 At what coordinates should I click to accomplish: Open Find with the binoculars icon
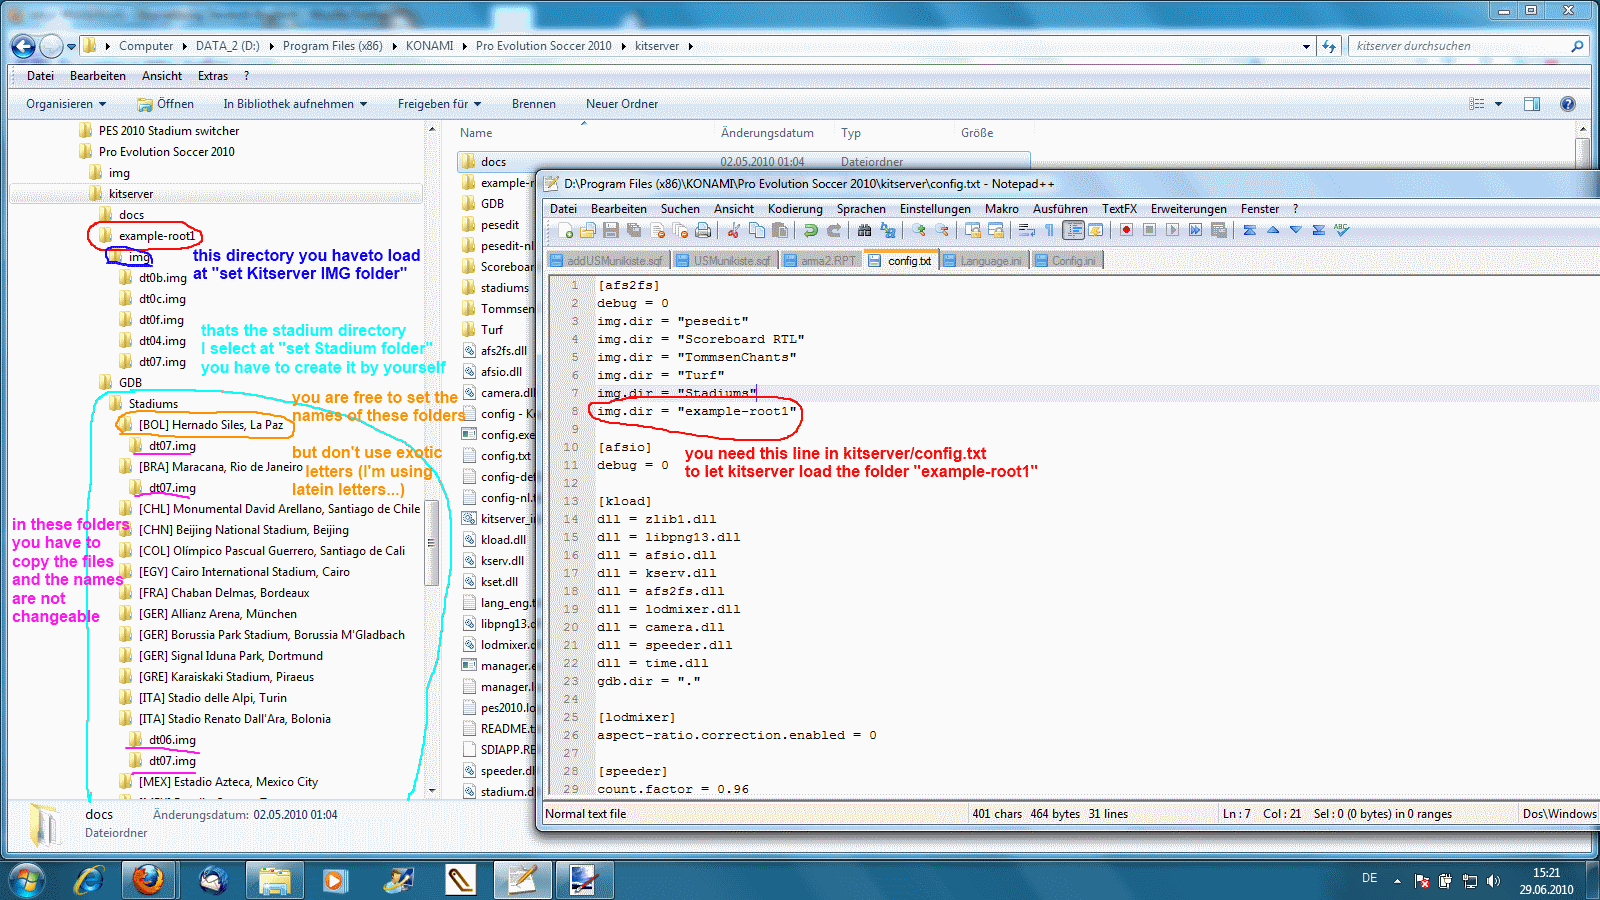864,230
